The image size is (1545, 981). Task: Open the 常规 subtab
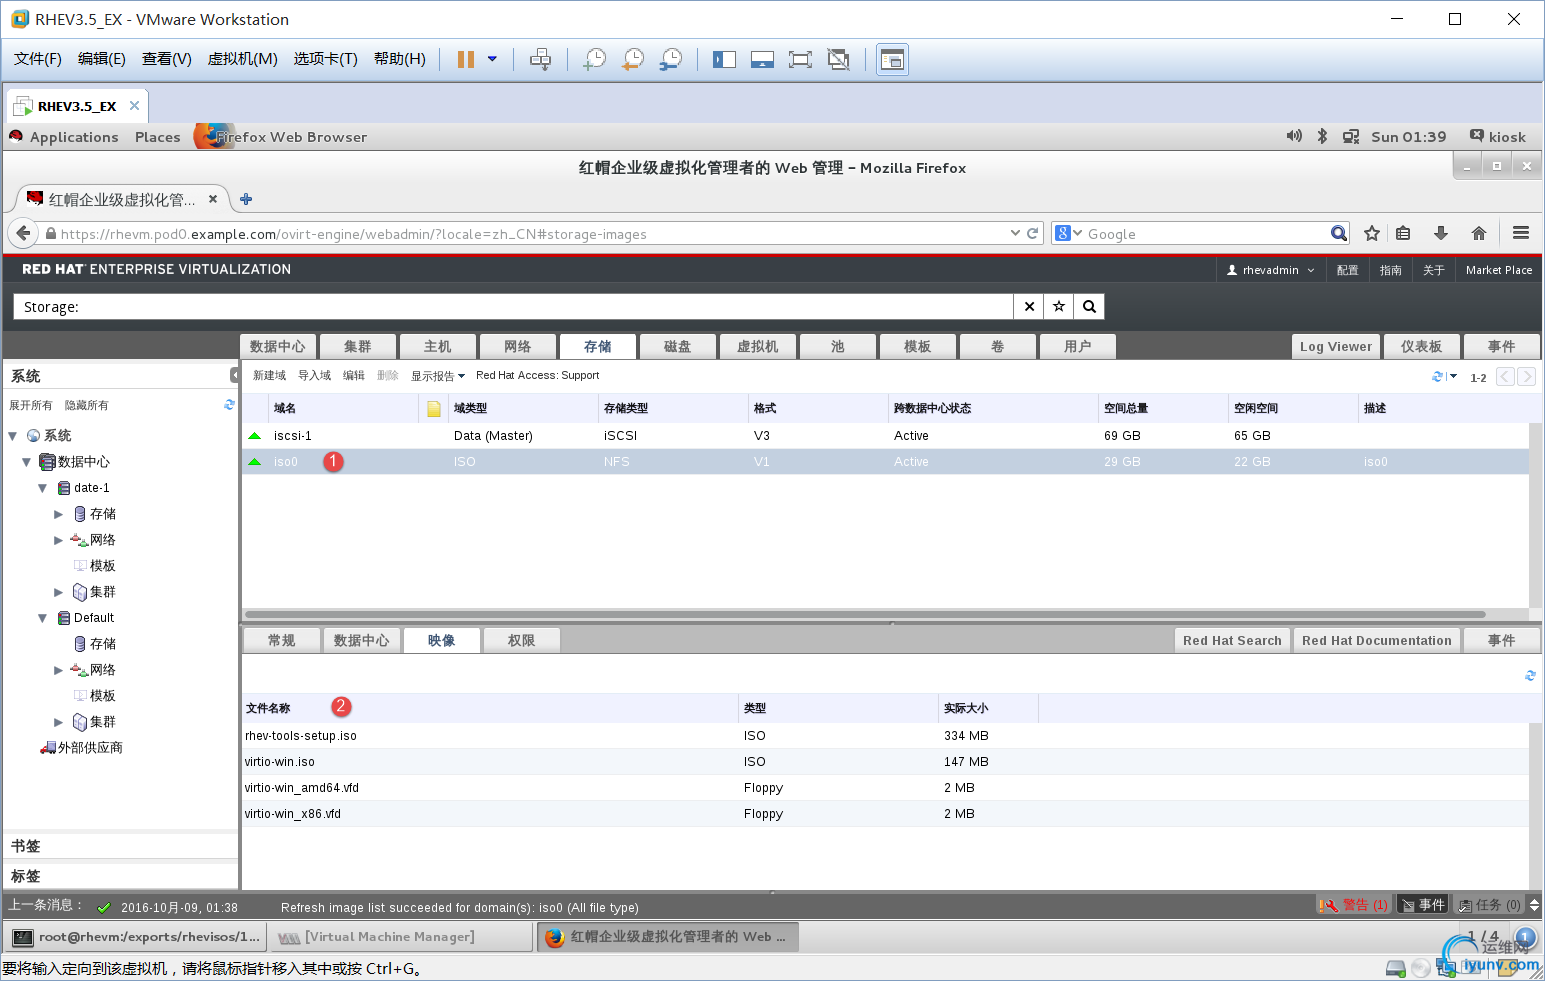click(282, 640)
